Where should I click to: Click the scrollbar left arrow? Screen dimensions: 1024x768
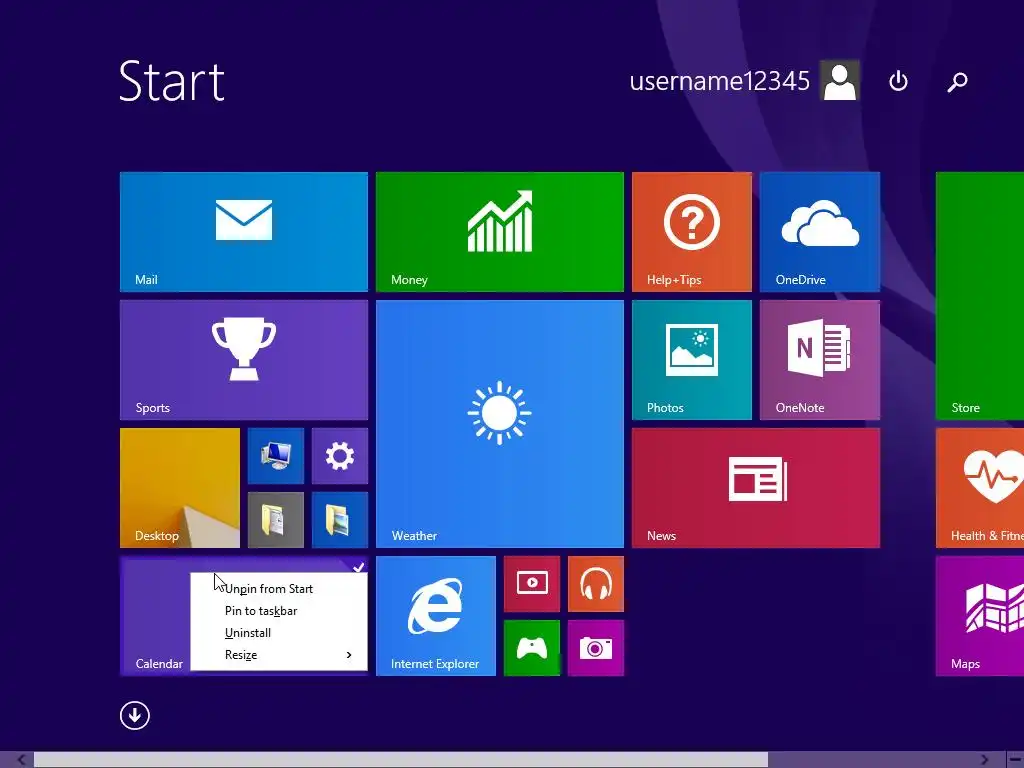[x=21, y=760]
